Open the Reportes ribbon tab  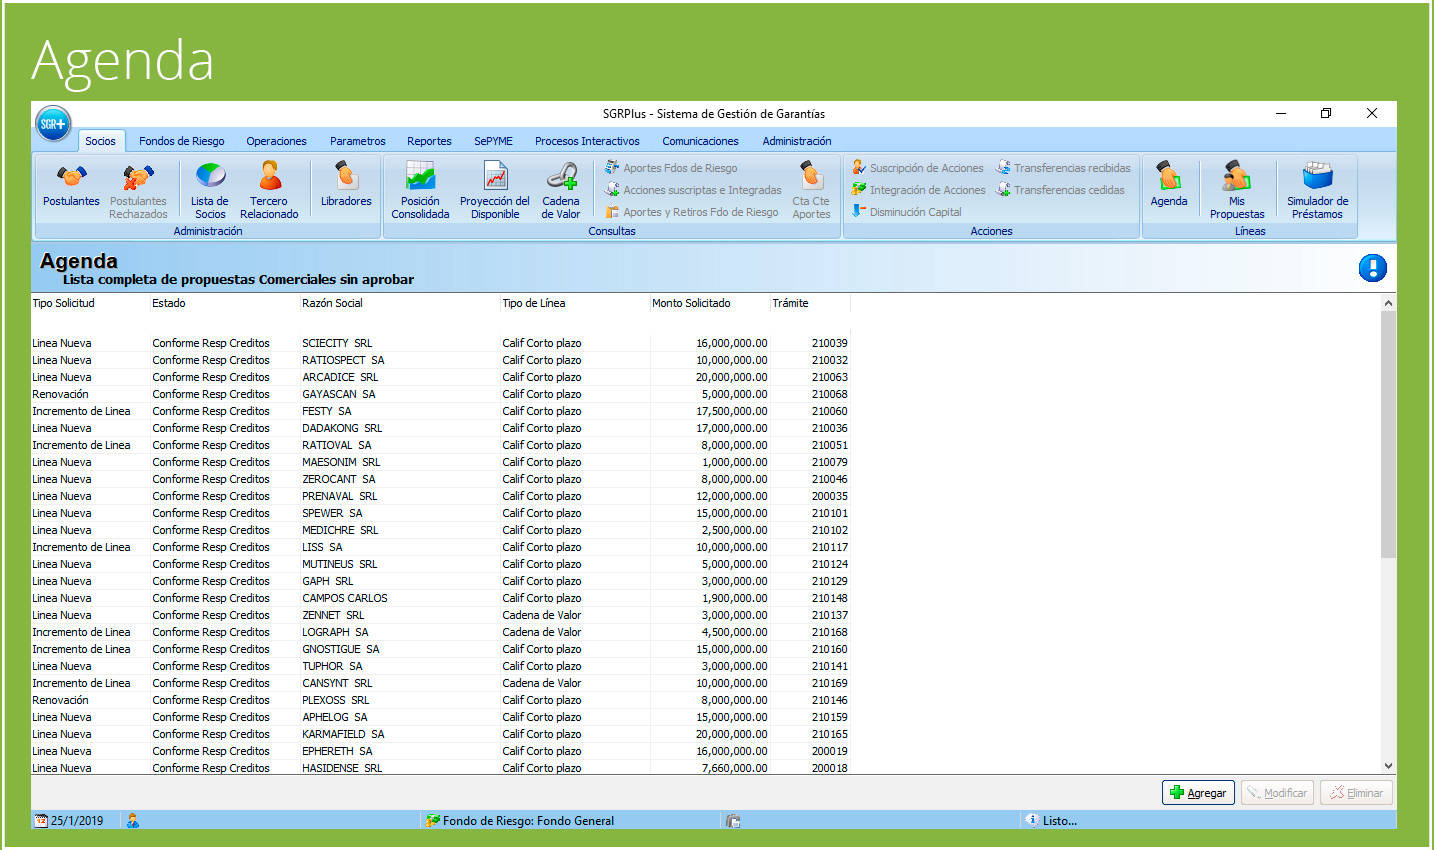point(429,141)
